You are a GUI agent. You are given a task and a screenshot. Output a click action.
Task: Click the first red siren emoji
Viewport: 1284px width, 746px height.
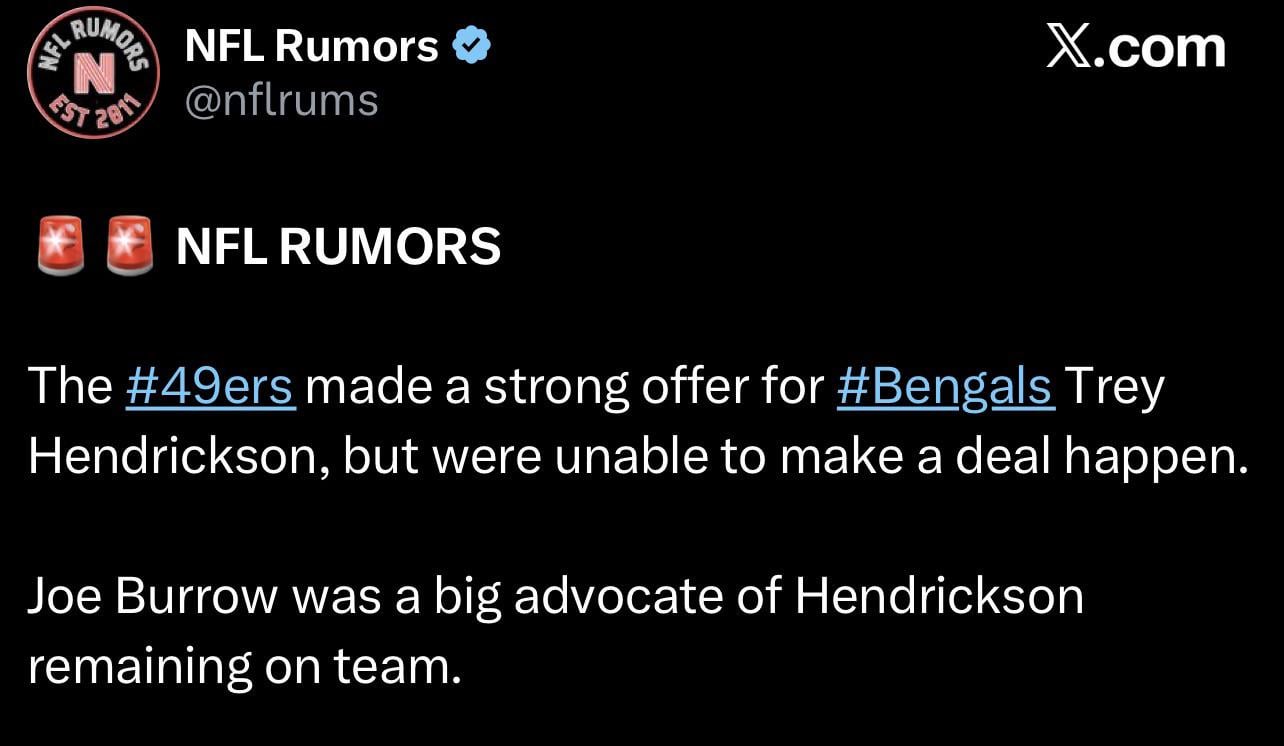pyautogui.click(x=60, y=246)
